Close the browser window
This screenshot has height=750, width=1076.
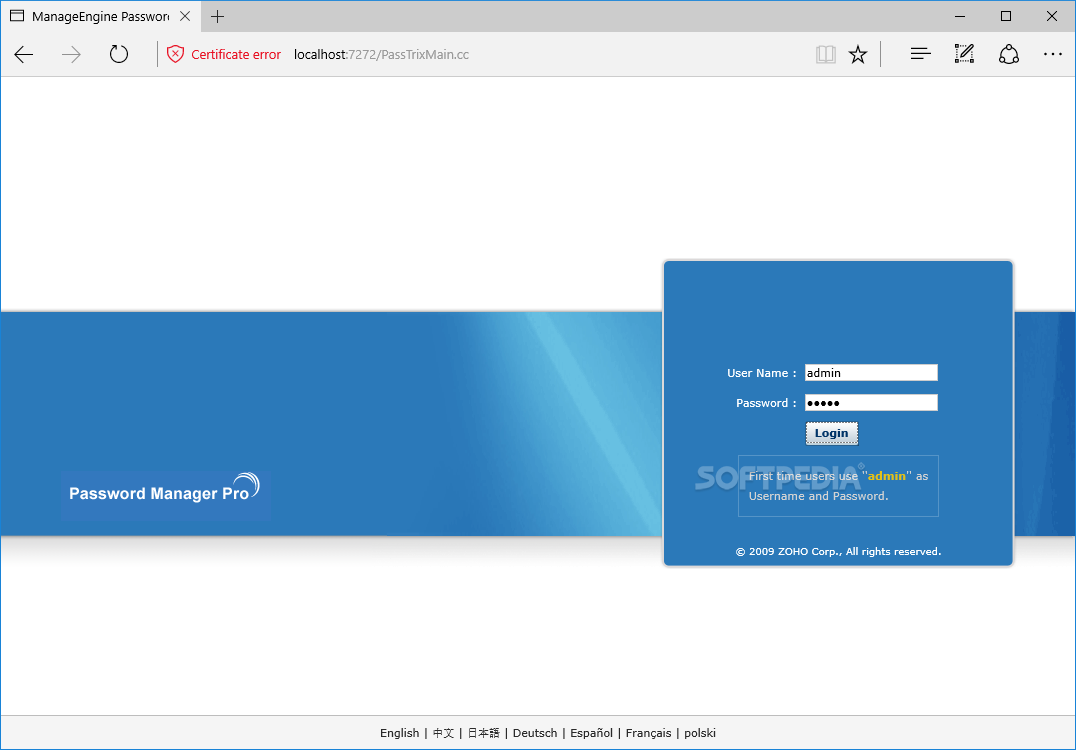pyautogui.click(x=1052, y=16)
